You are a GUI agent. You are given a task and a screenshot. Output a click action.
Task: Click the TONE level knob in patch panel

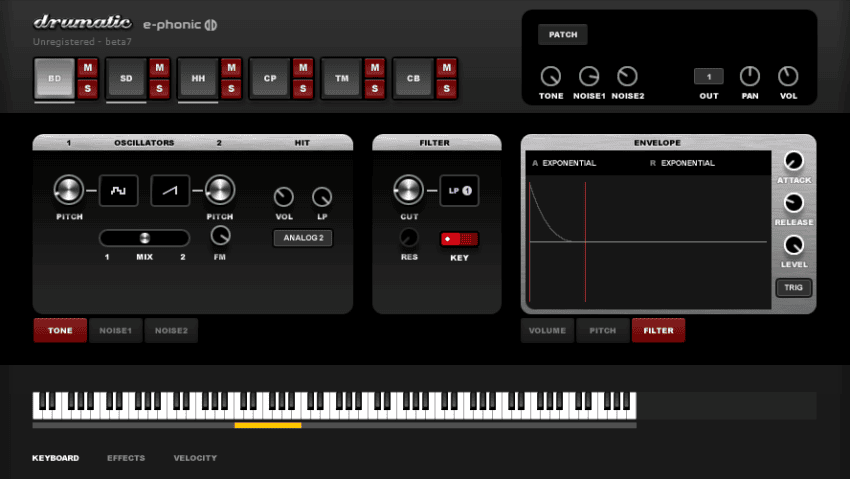[551, 76]
